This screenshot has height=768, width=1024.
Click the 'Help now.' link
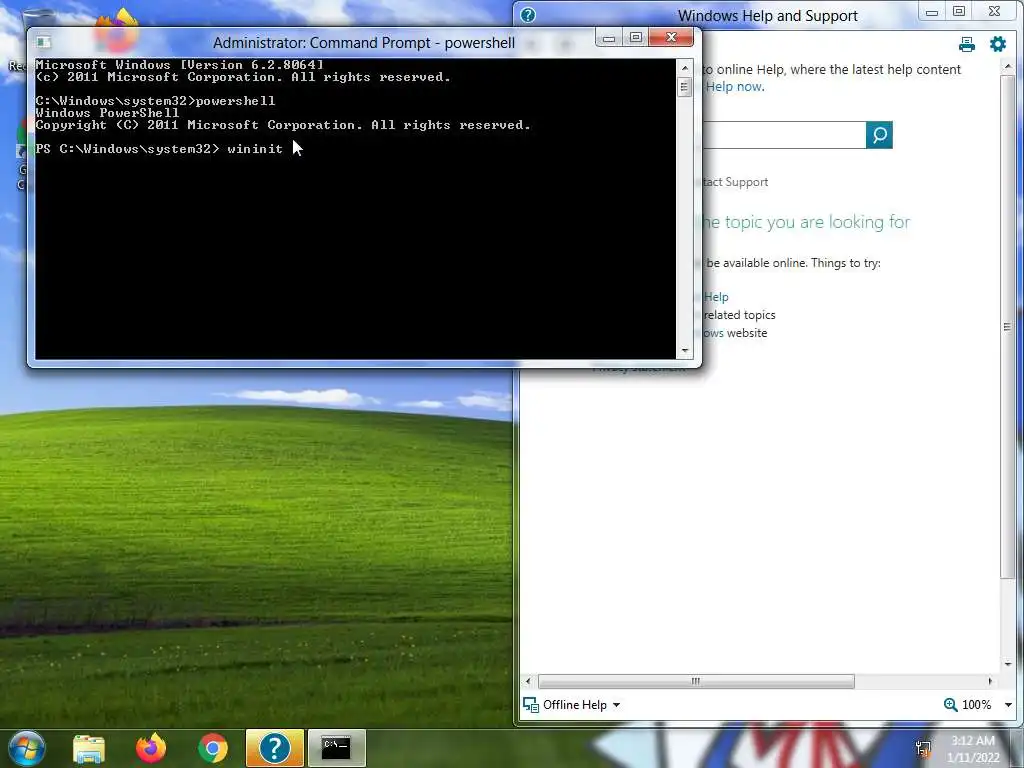coord(735,87)
